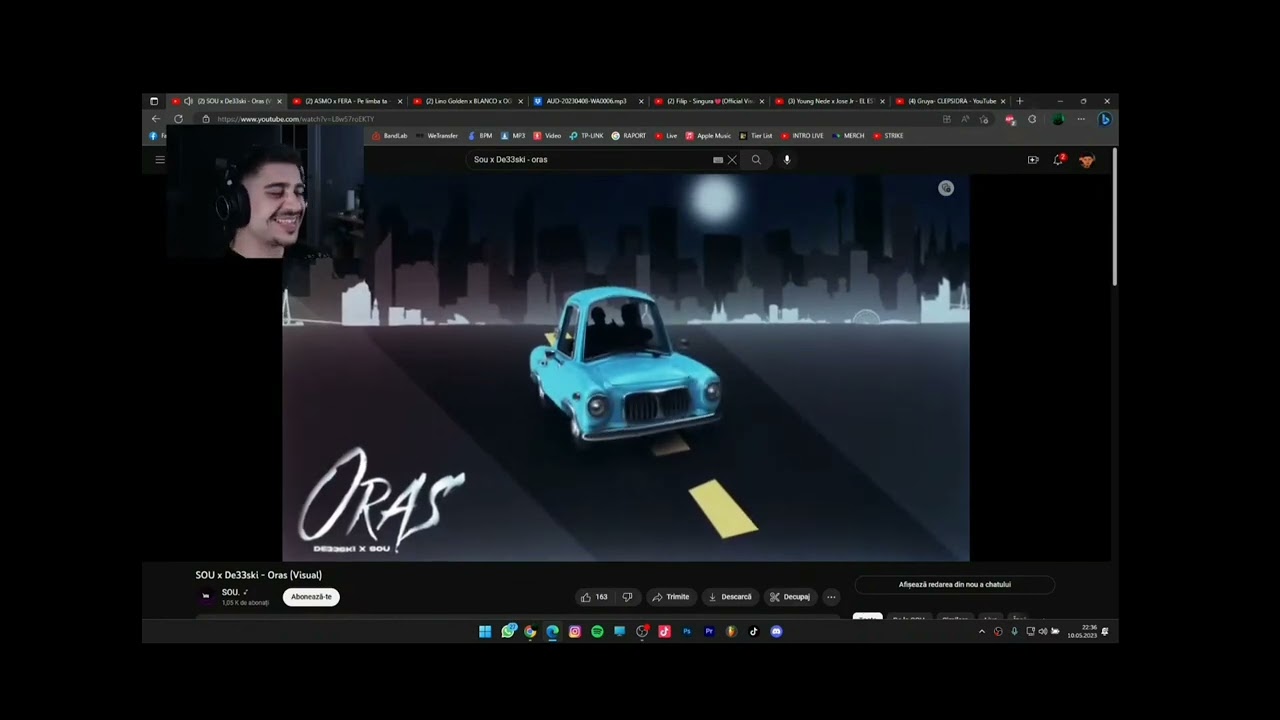1280x720 pixels.
Task: Open the Edge settings ellipsis menu
Action: (x=1081, y=119)
